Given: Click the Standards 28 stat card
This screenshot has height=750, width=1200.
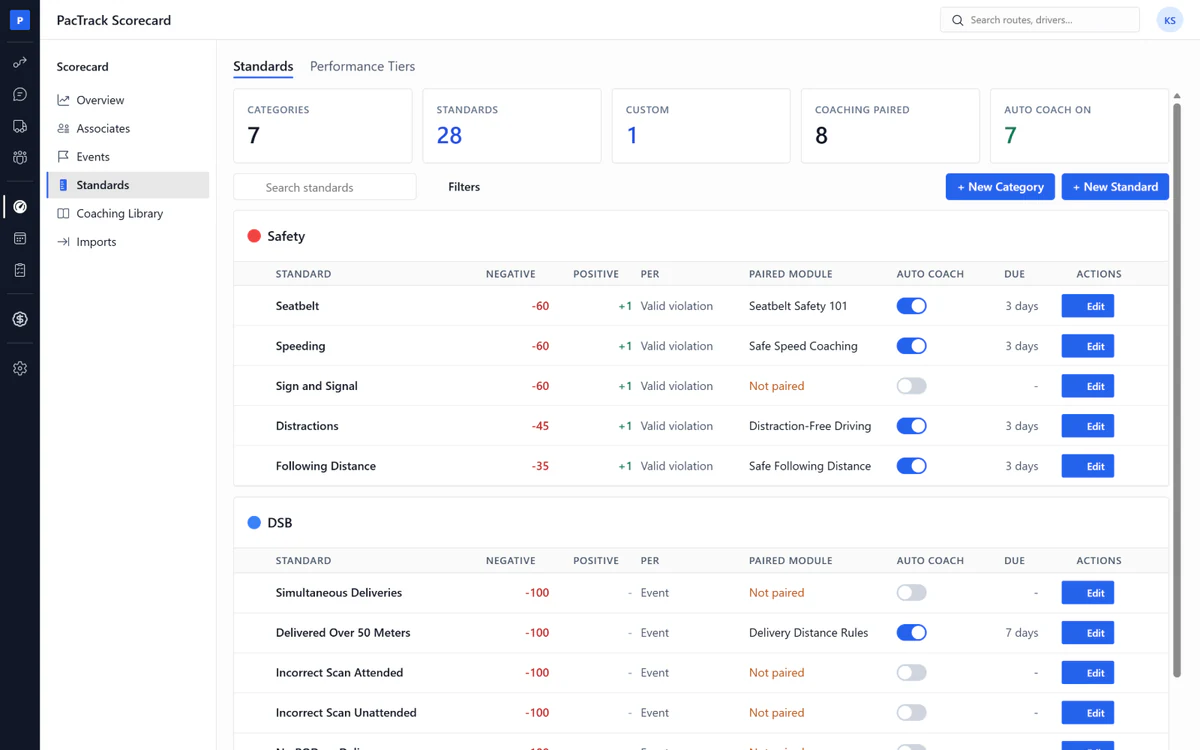Looking at the screenshot, I should tap(512, 126).
